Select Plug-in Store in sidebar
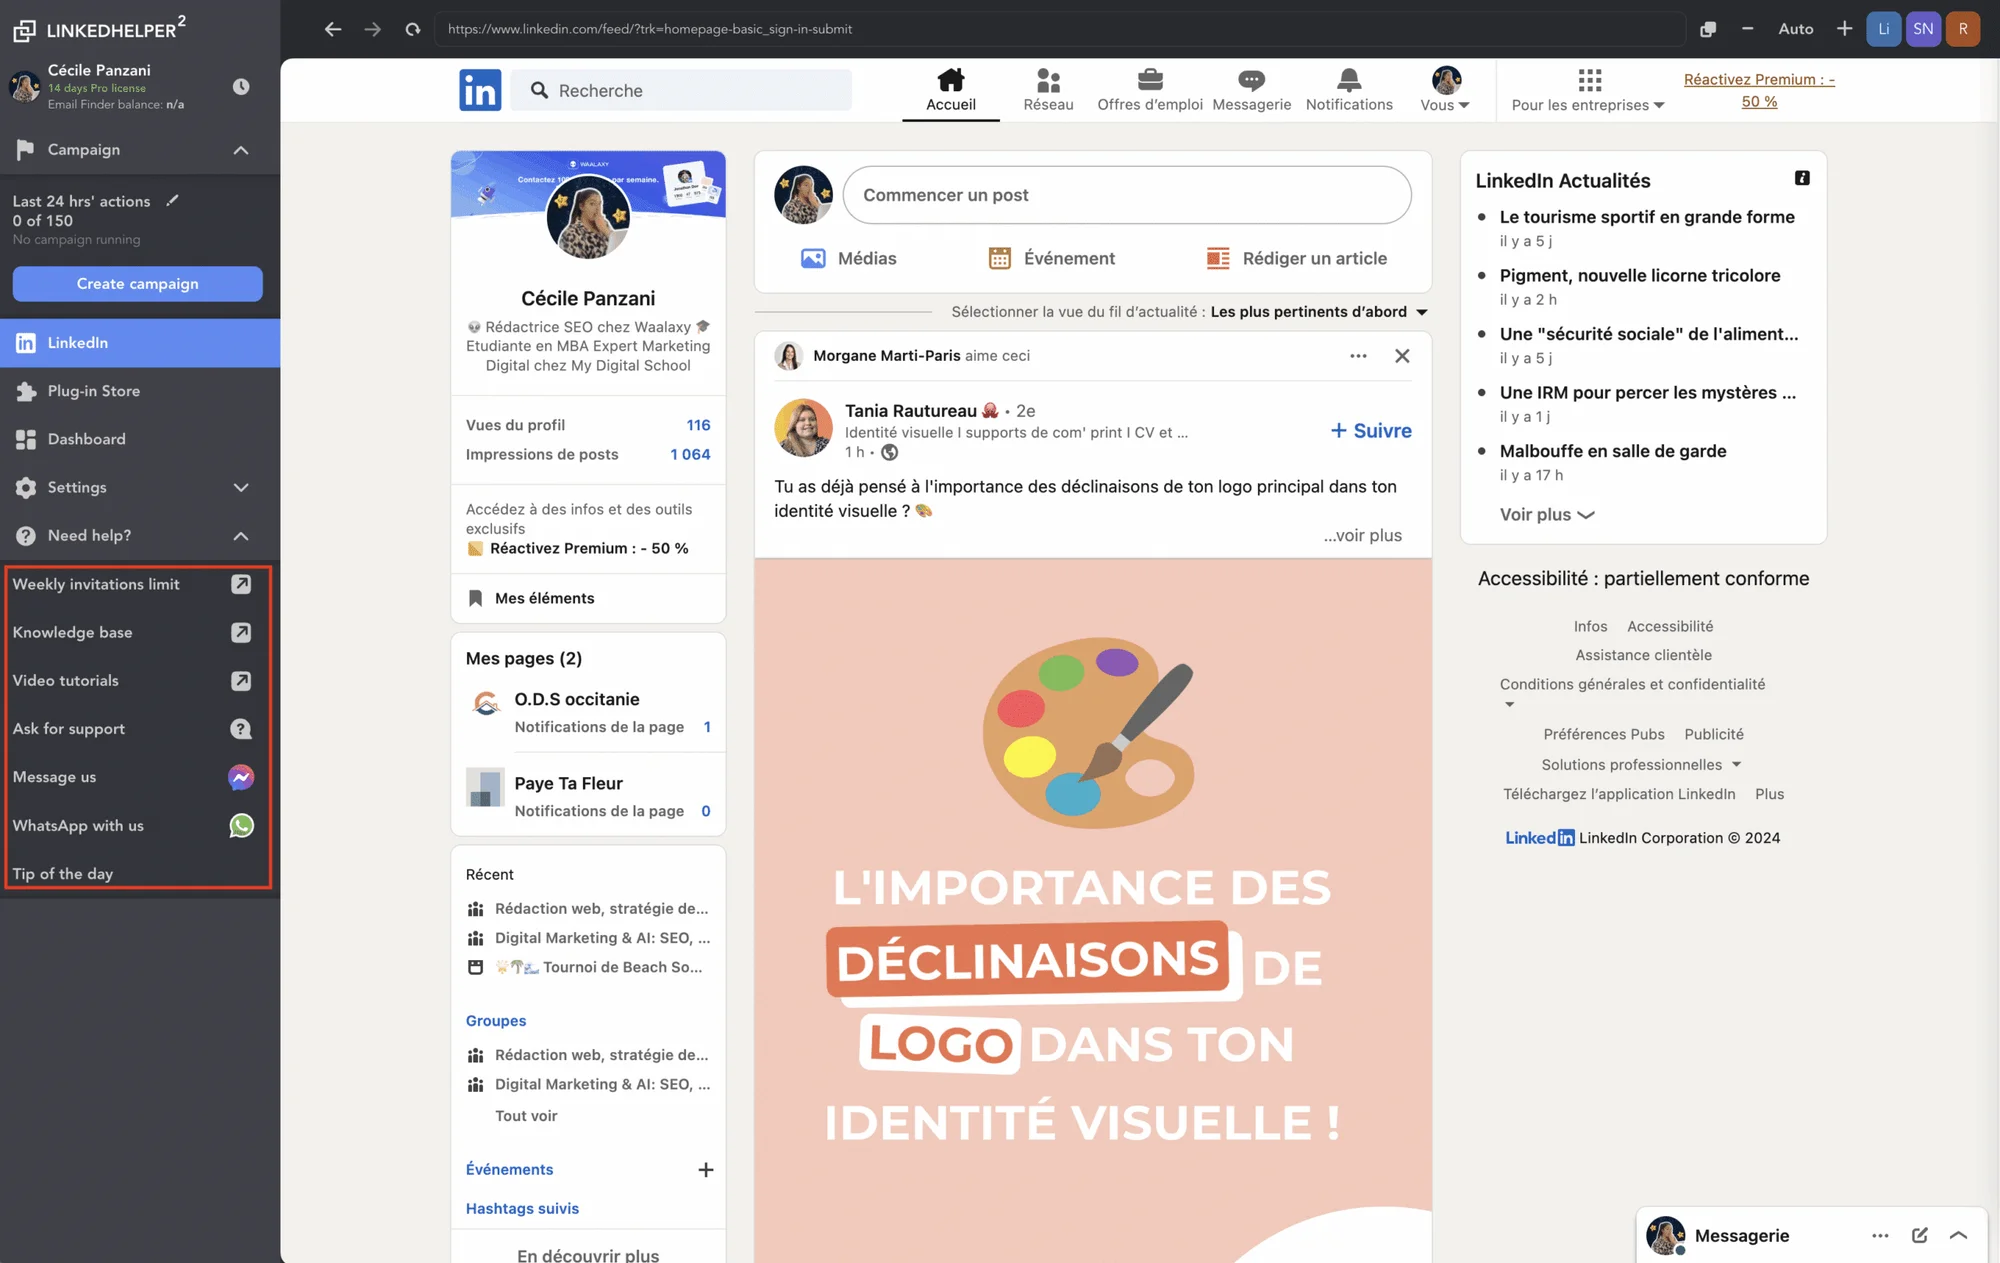The width and height of the screenshot is (2000, 1263). [x=140, y=391]
